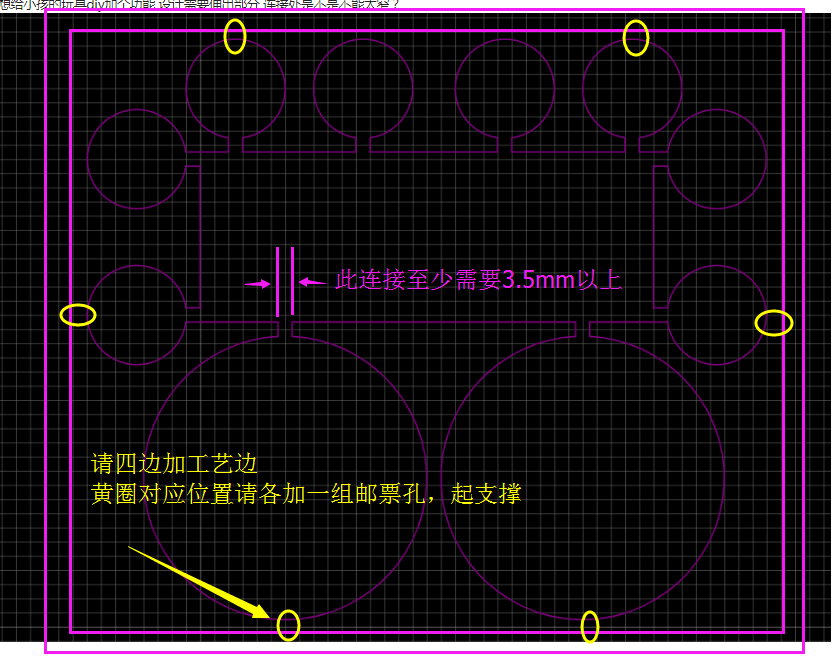Select the large yellow diagonal arrow
This screenshot has width=840, height=667.
pyautogui.click(x=198, y=581)
